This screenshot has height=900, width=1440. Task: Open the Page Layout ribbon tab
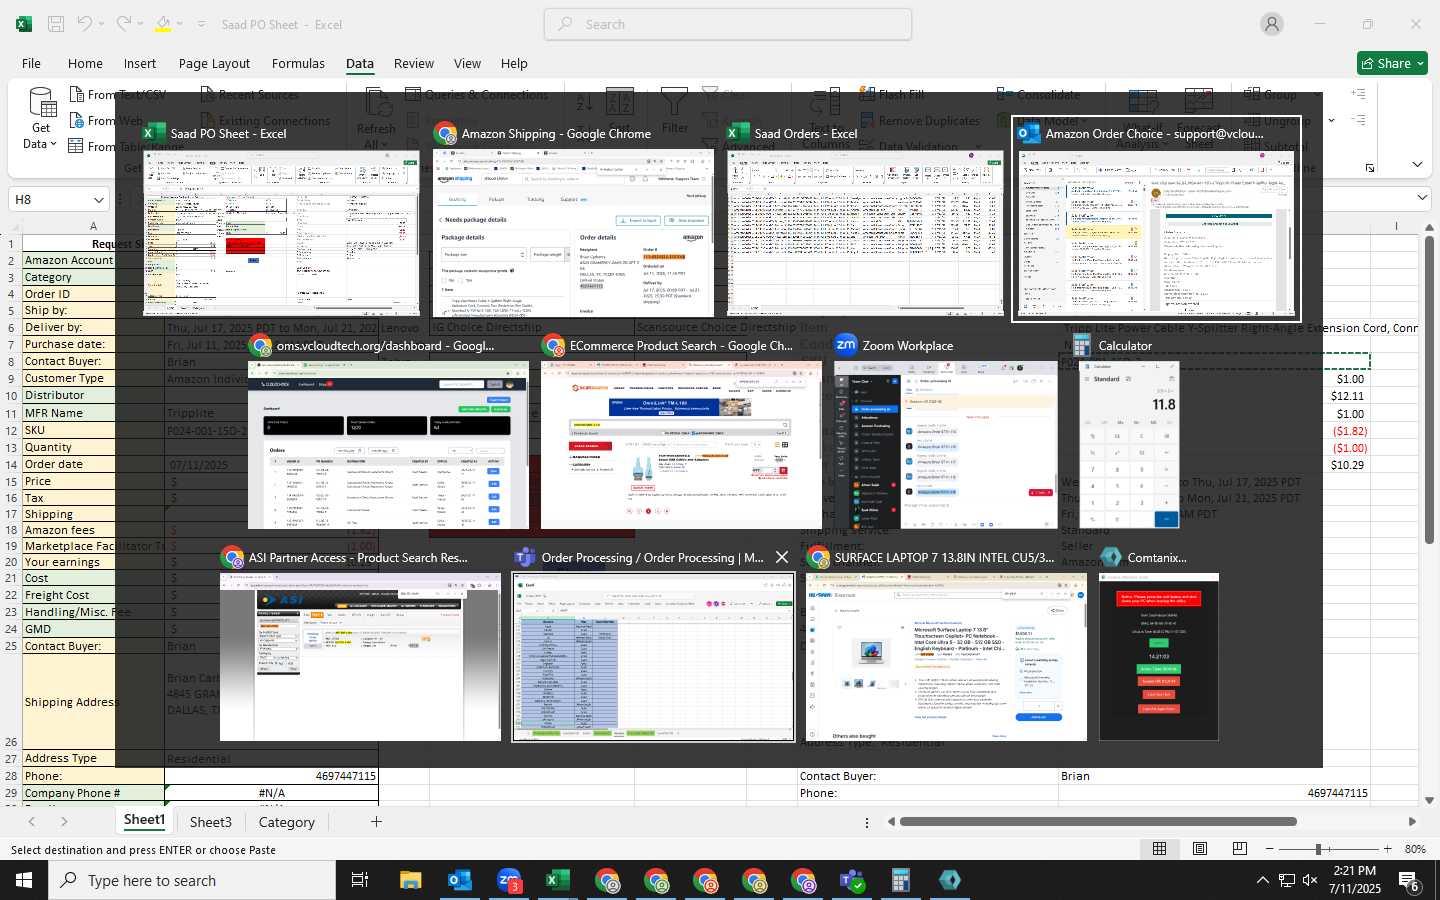[214, 63]
